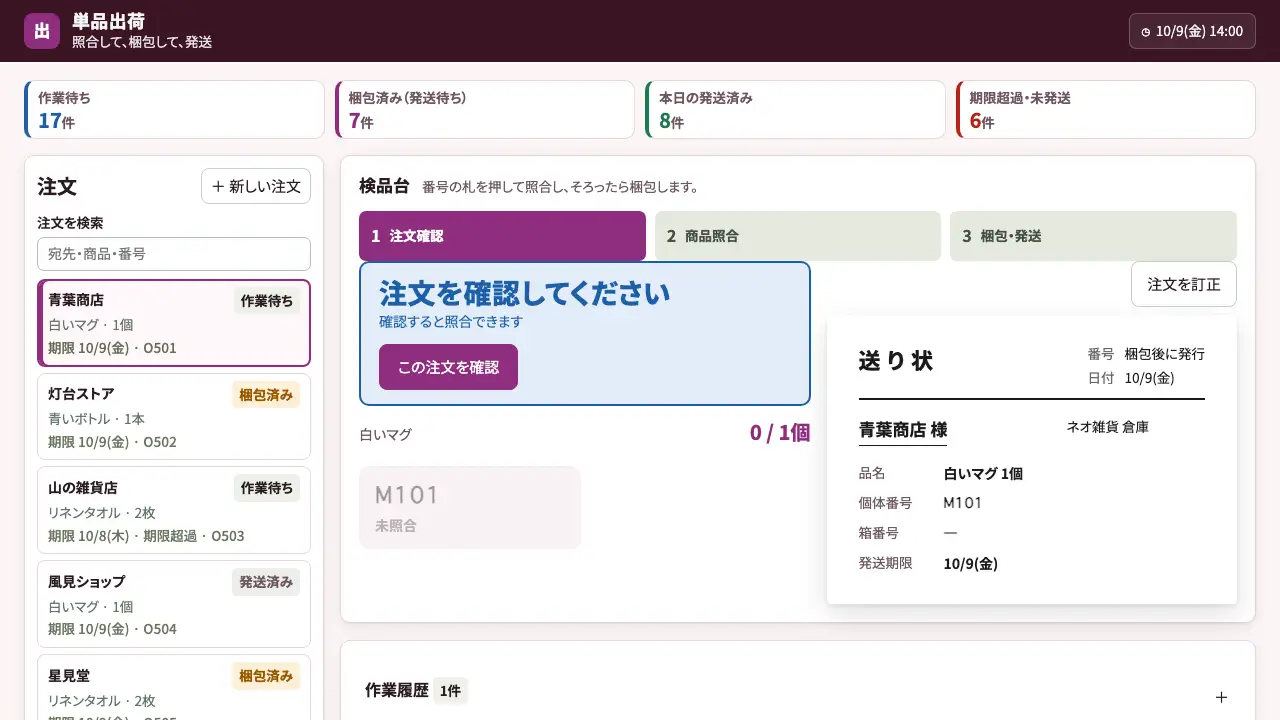This screenshot has height=720, width=1280.
Task: Switch to the 3 梱包・発送 step tab
Action: tap(1093, 236)
